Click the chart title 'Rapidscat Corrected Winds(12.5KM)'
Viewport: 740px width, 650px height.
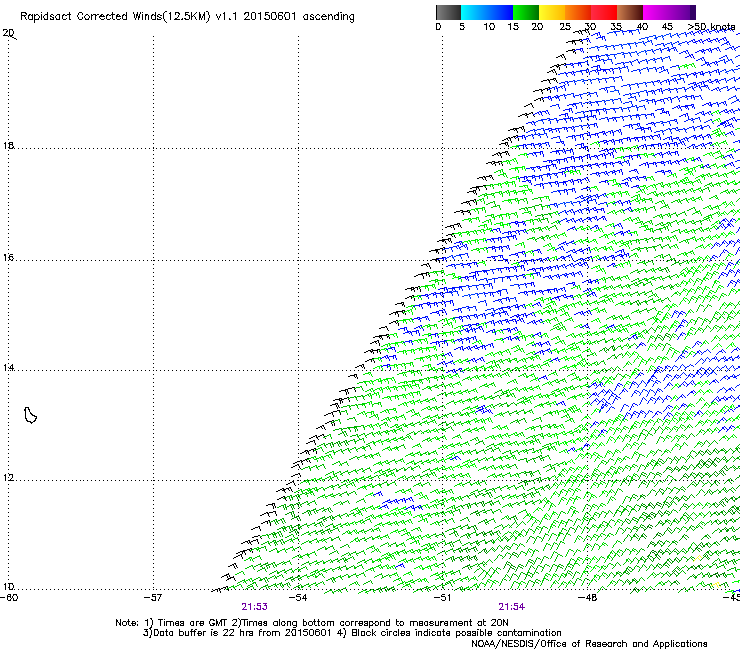[115, 17]
